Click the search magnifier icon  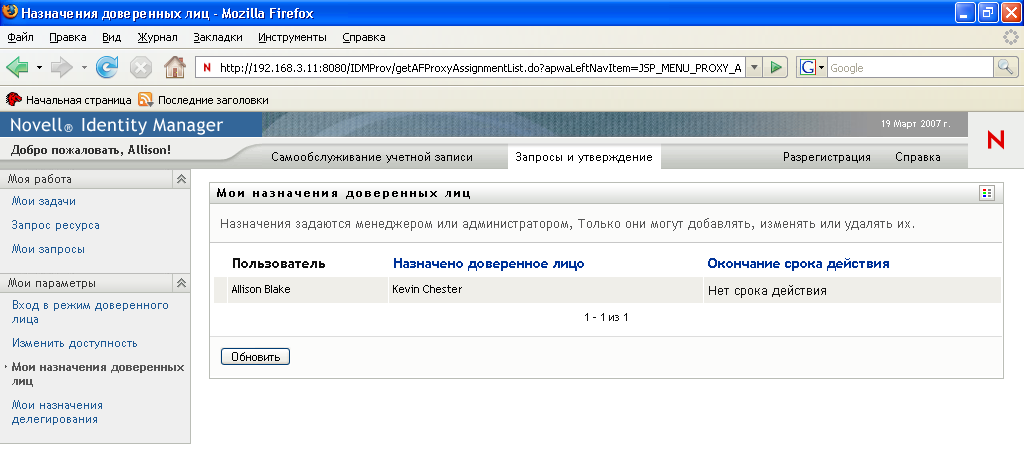point(1005,67)
